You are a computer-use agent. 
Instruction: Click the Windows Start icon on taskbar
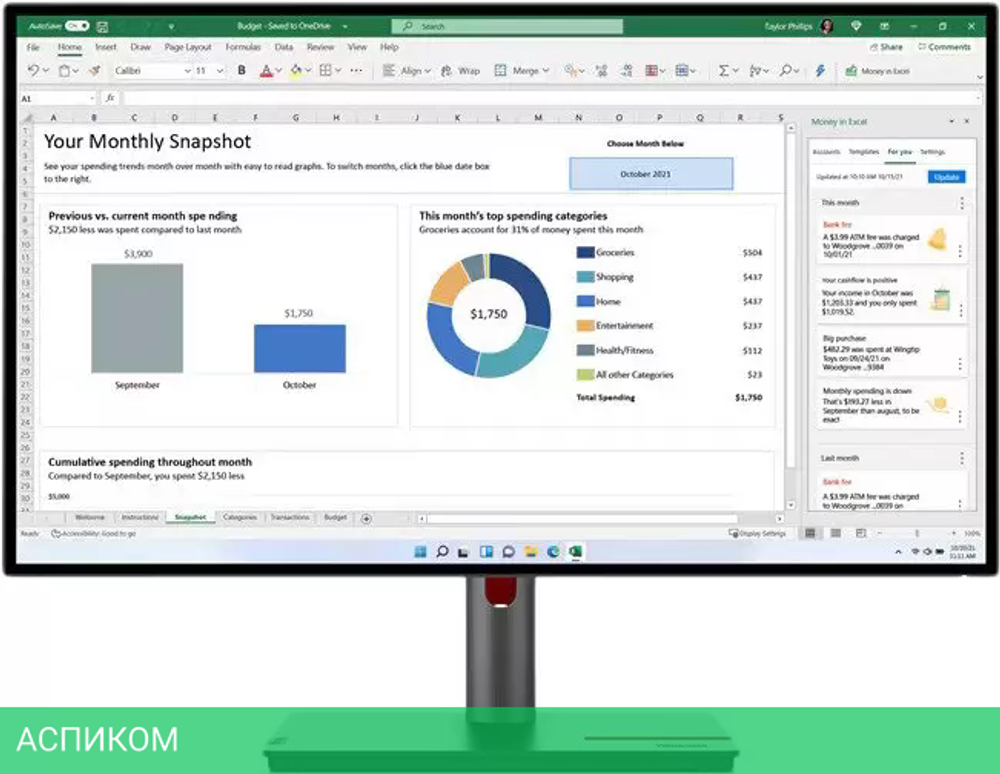(x=420, y=552)
